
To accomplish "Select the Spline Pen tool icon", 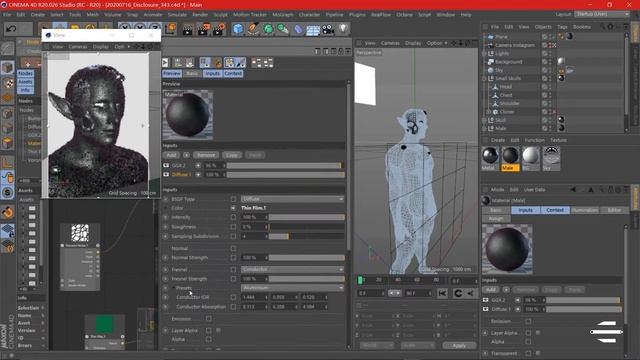I will (x=253, y=29).
